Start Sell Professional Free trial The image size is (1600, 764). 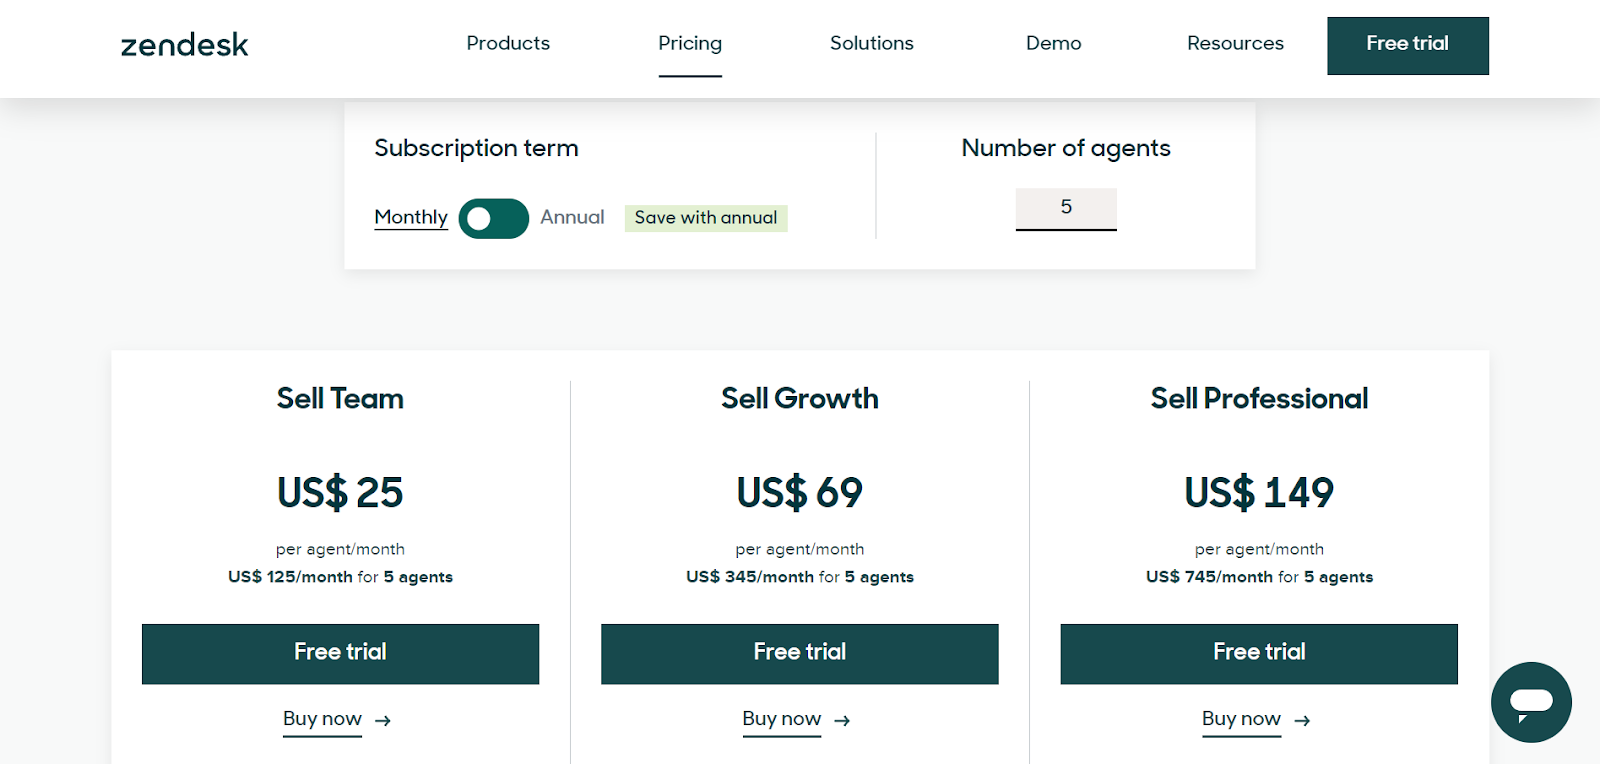coord(1259,654)
